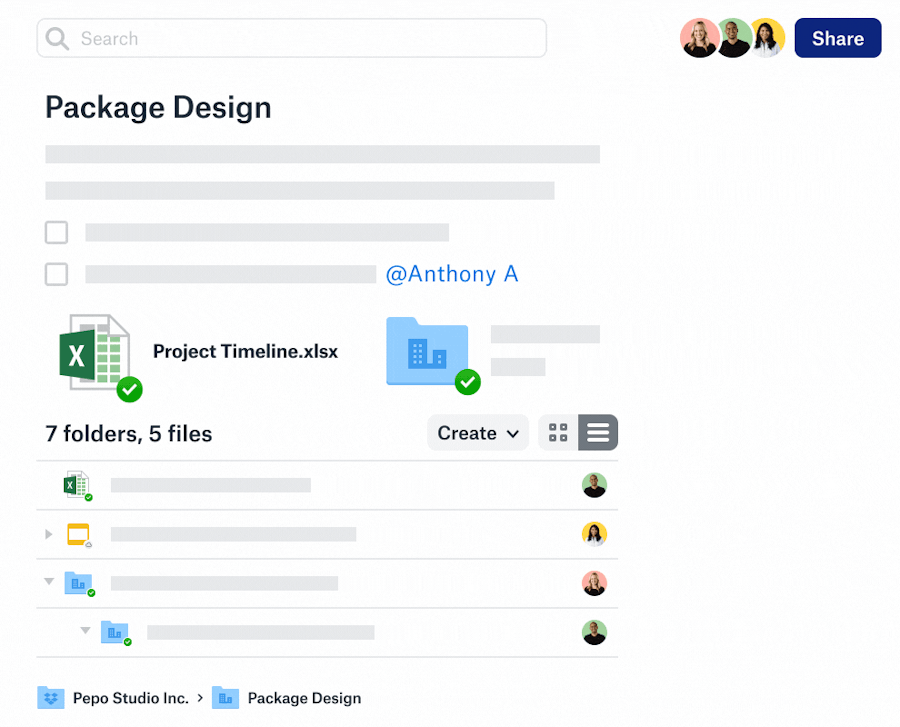Click blonde woman avatar in third row

[x=594, y=584]
